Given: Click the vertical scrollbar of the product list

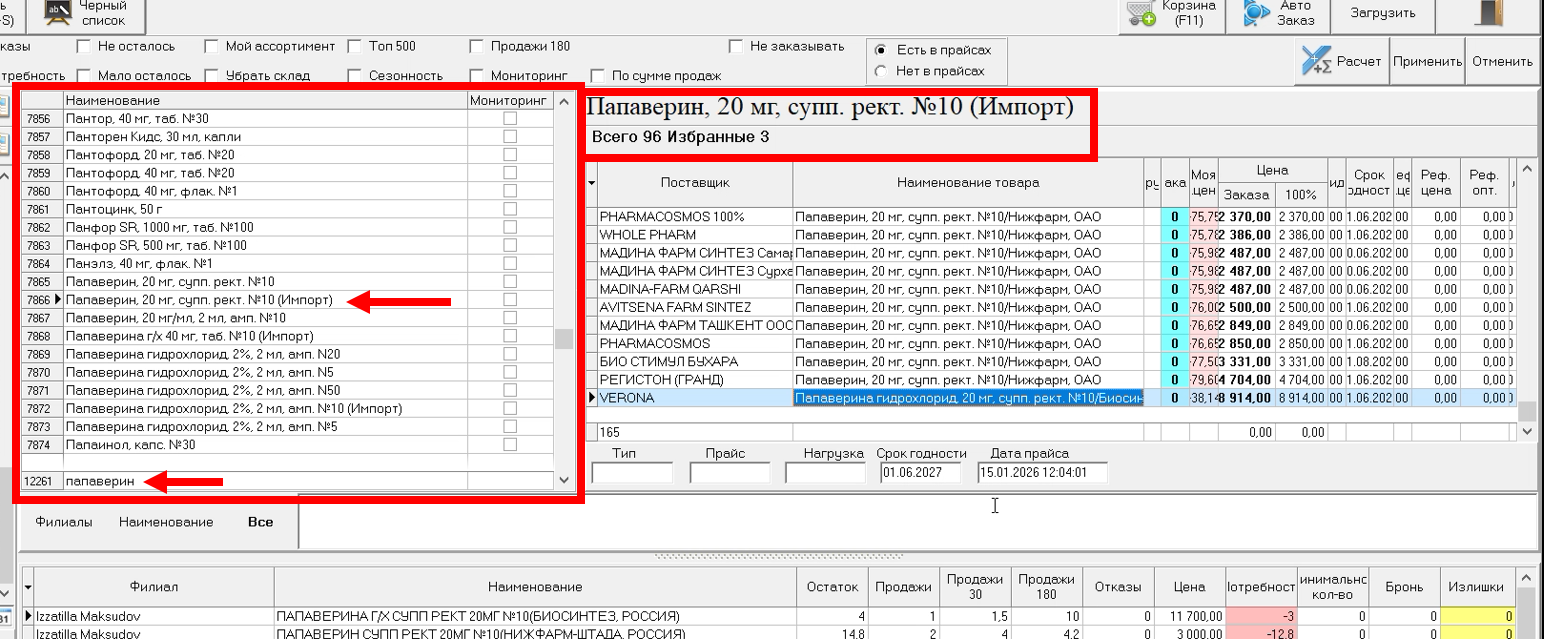Looking at the screenshot, I should [x=563, y=300].
